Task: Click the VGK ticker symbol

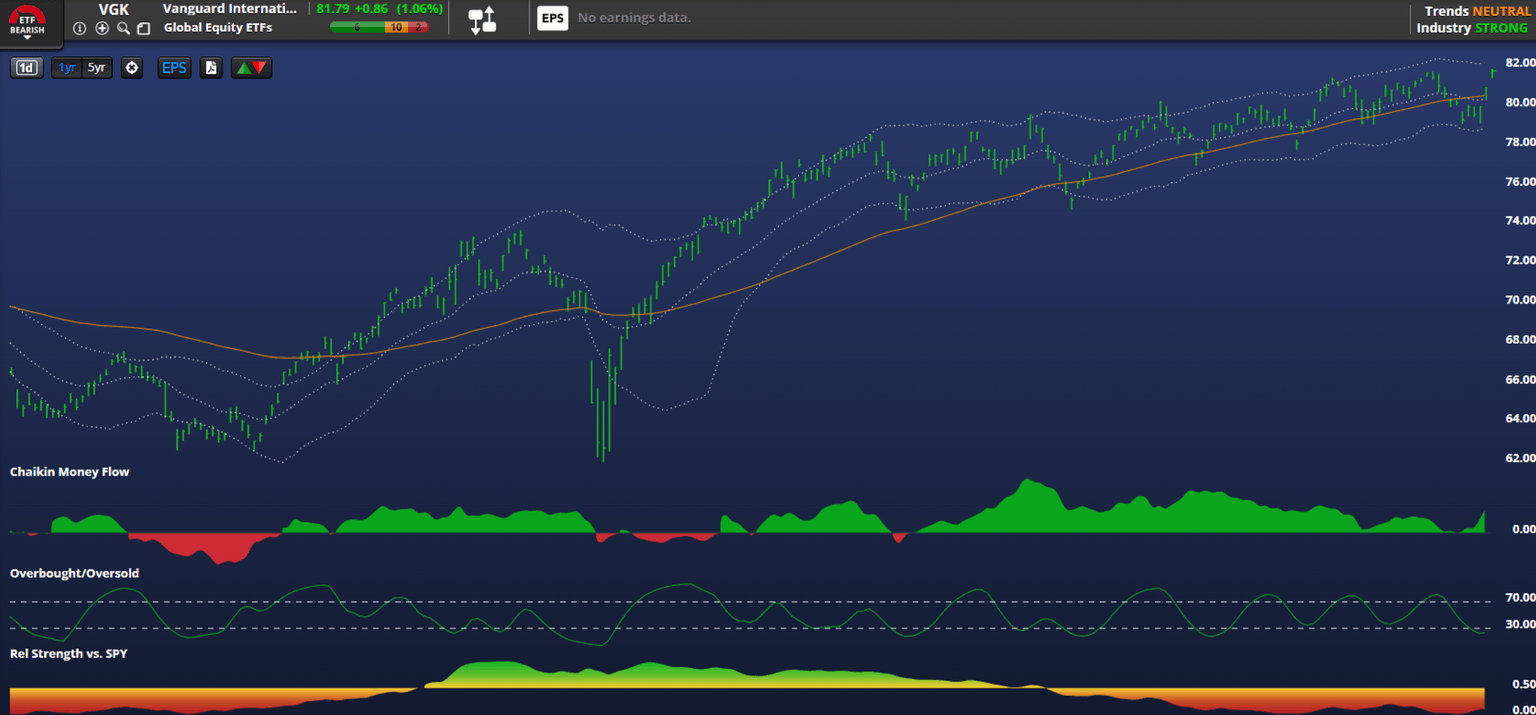Action: point(113,9)
